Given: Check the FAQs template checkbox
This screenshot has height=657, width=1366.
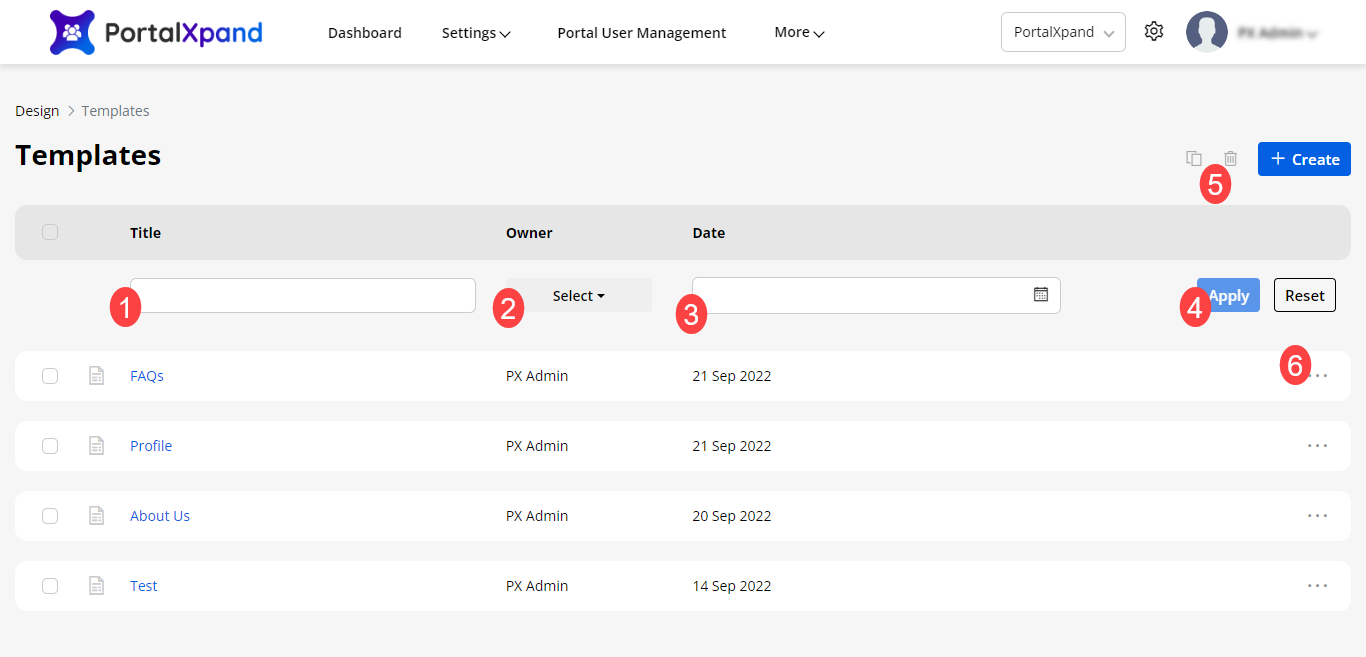Looking at the screenshot, I should [x=50, y=376].
